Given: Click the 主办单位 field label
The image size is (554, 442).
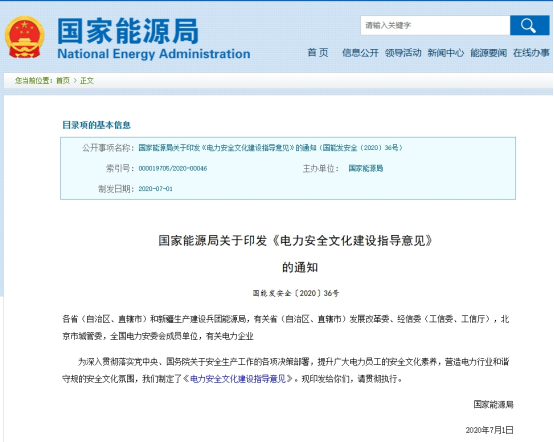Looking at the screenshot, I should coord(320,168).
